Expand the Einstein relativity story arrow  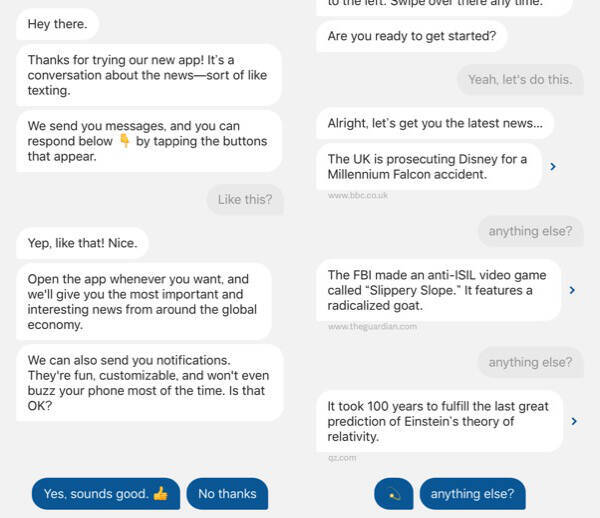pyautogui.click(x=573, y=421)
